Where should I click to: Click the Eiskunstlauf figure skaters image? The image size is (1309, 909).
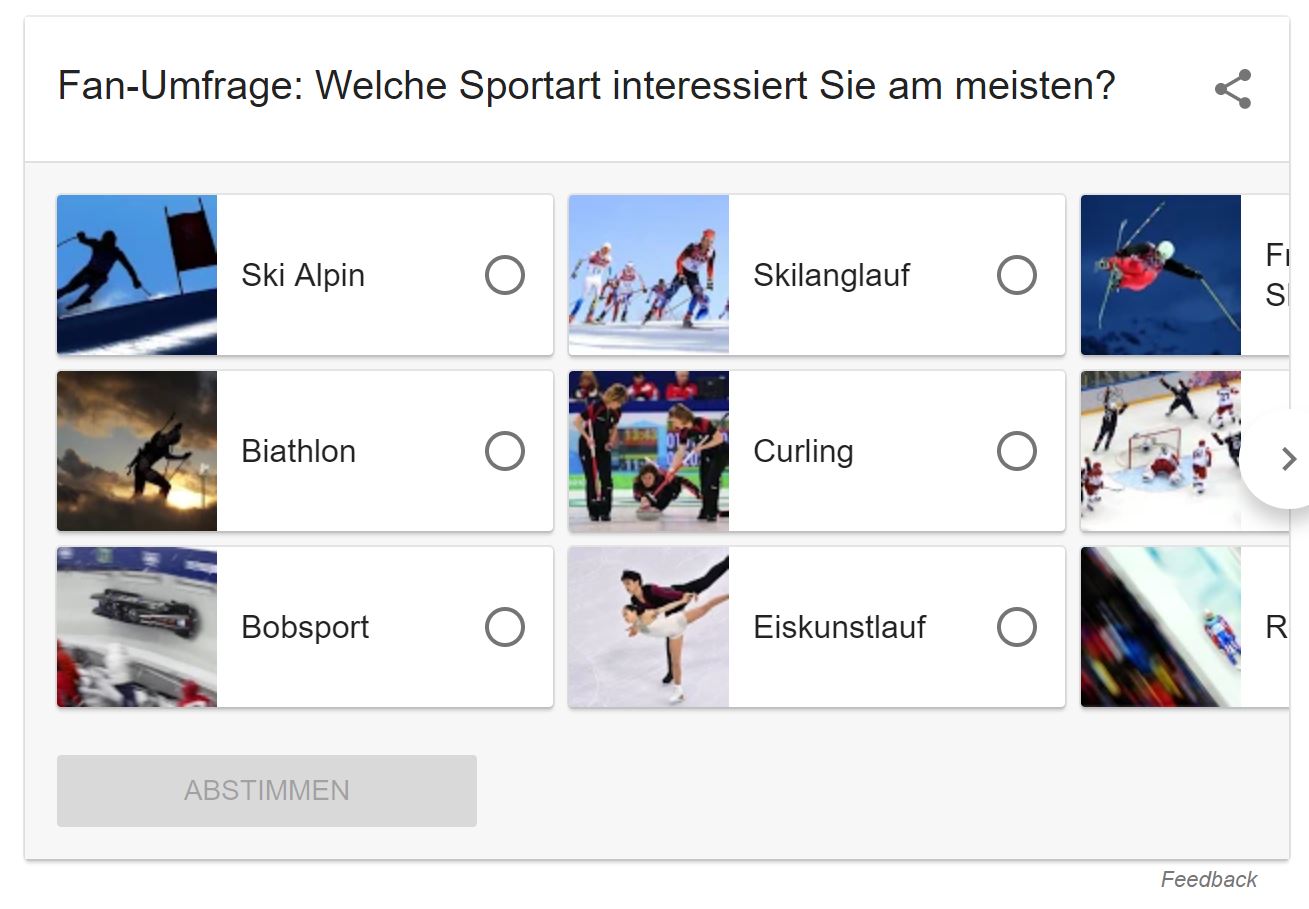pyautogui.click(x=649, y=627)
